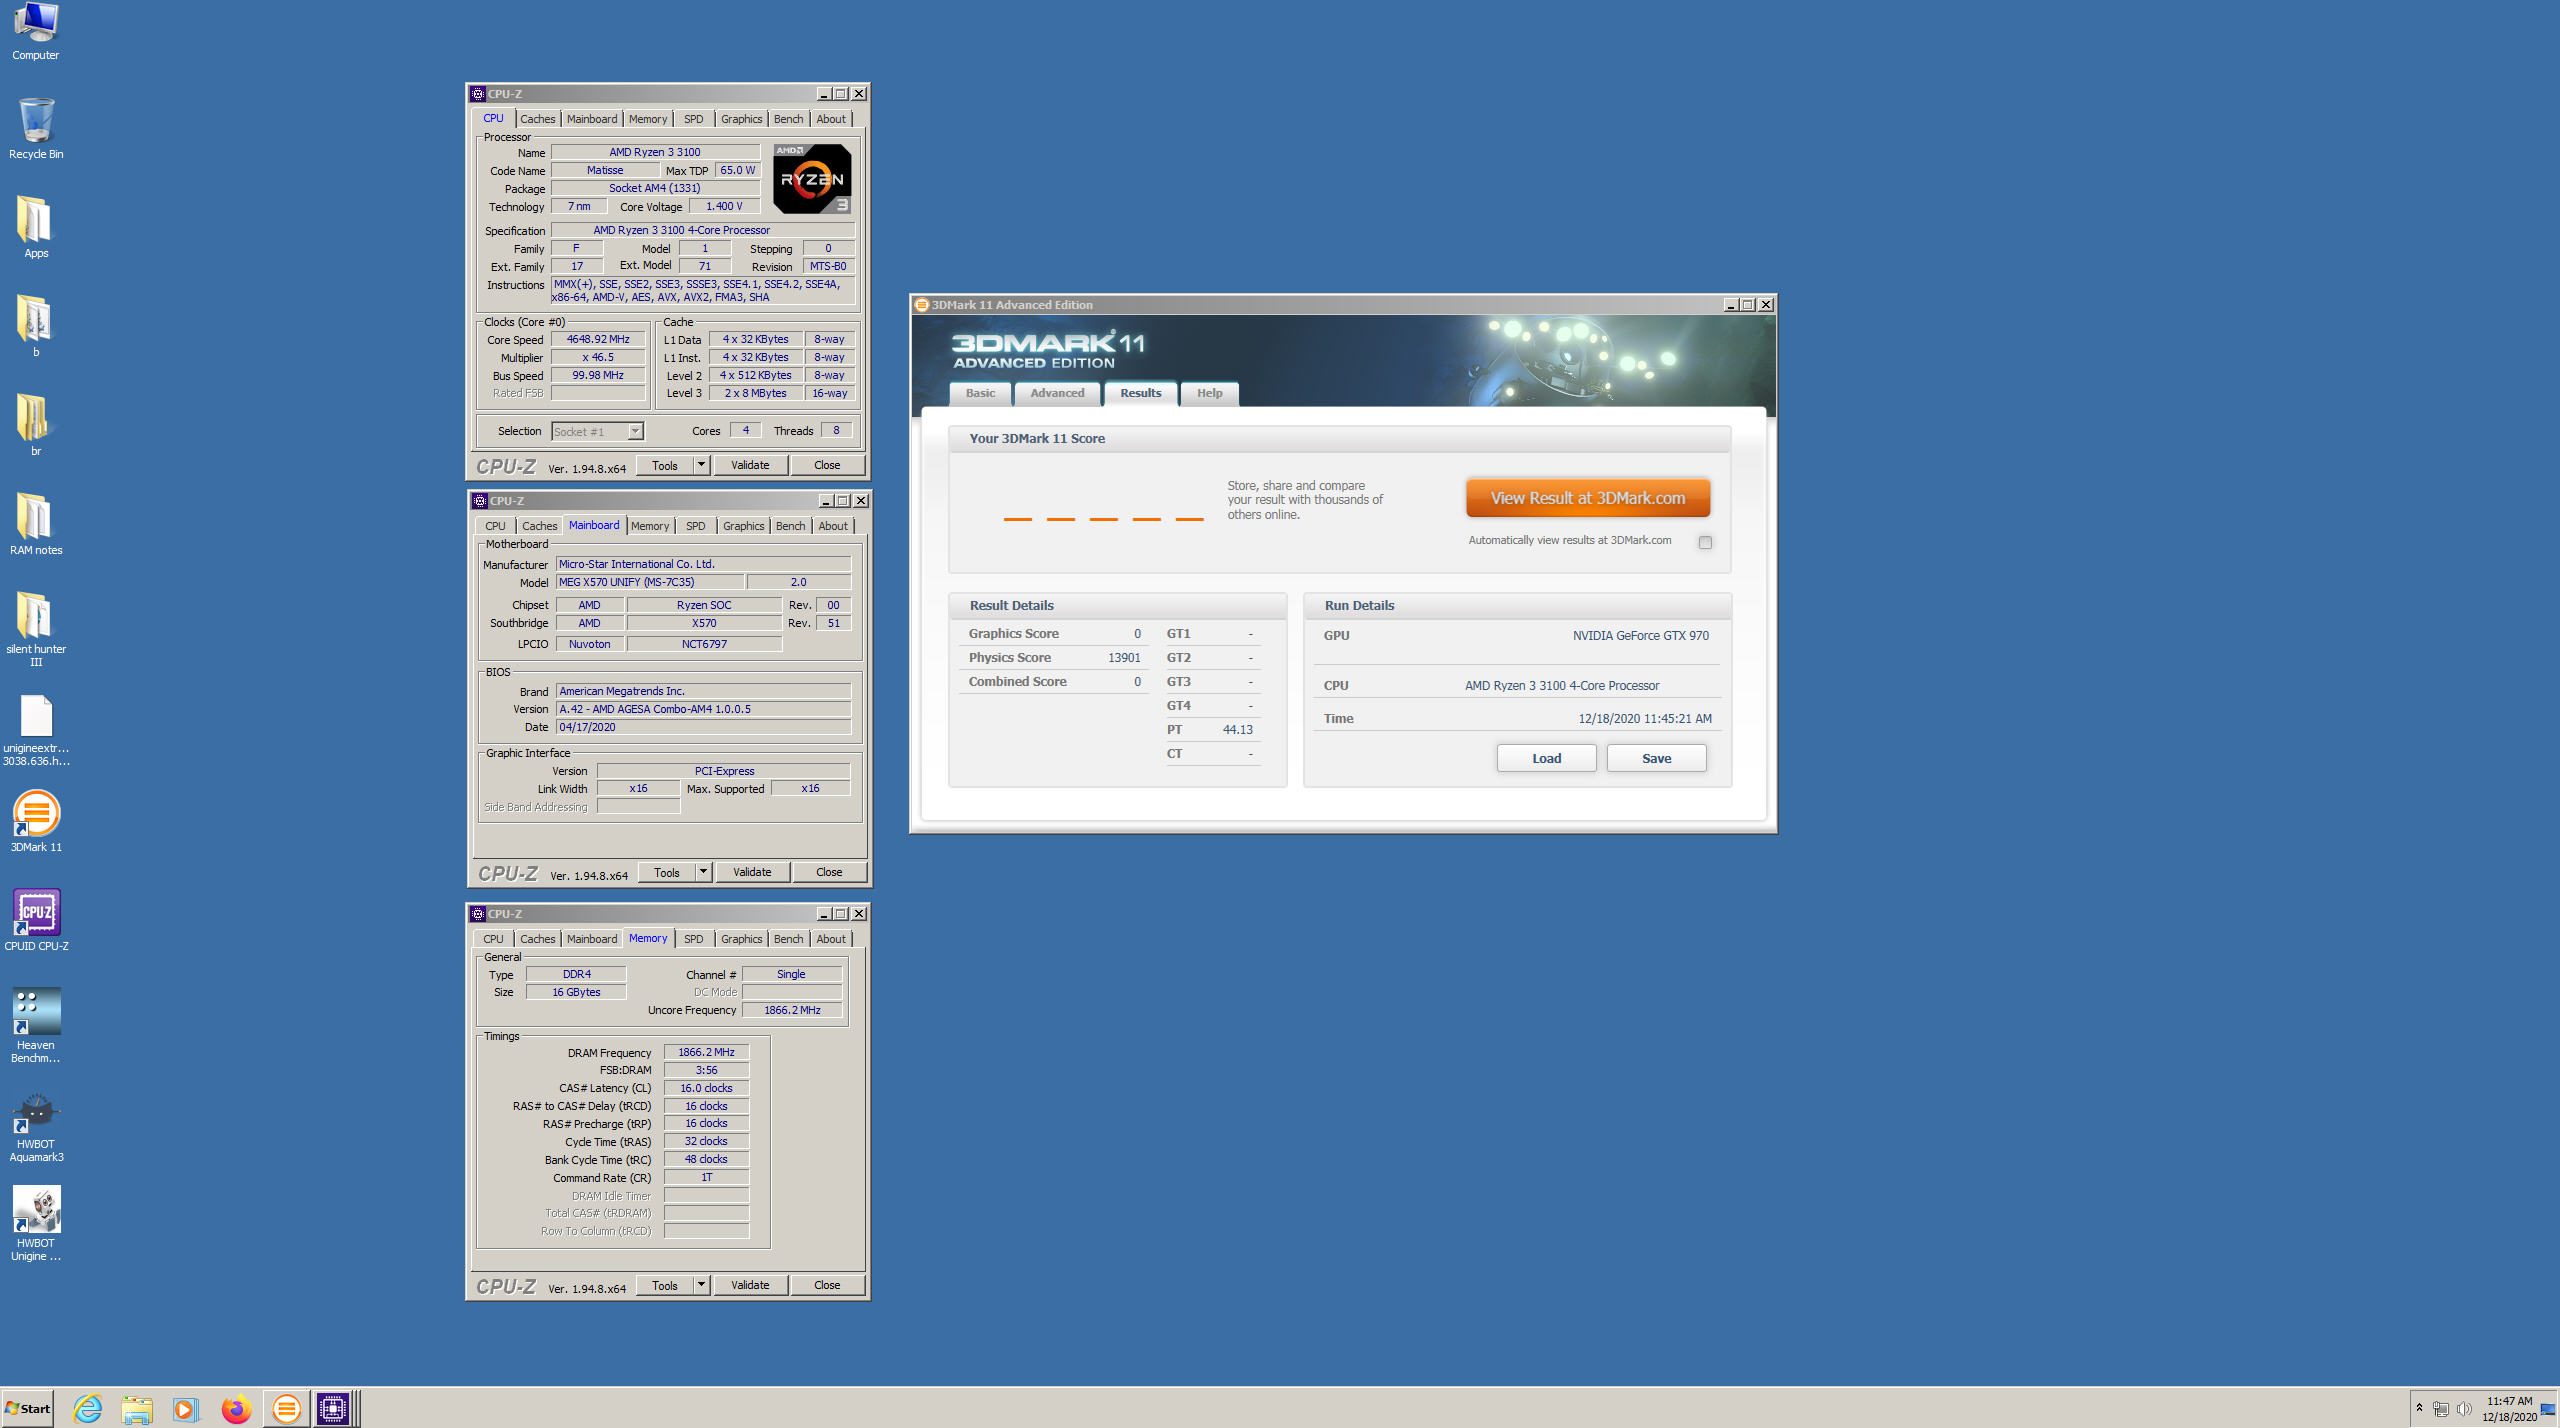
Task: Launch the Heaven Benchmark shortcut
Action: (36, 1025)
